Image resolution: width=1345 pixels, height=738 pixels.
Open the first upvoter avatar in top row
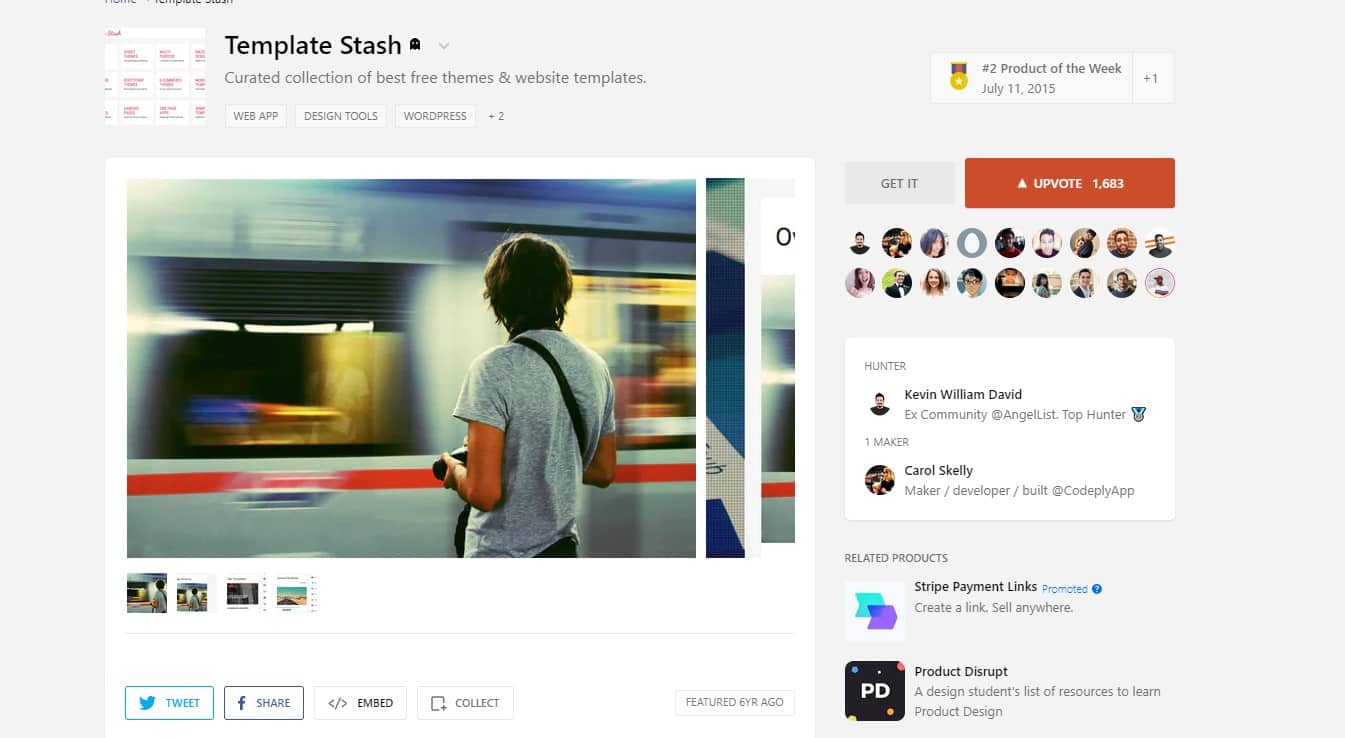(x=860, y=243)
